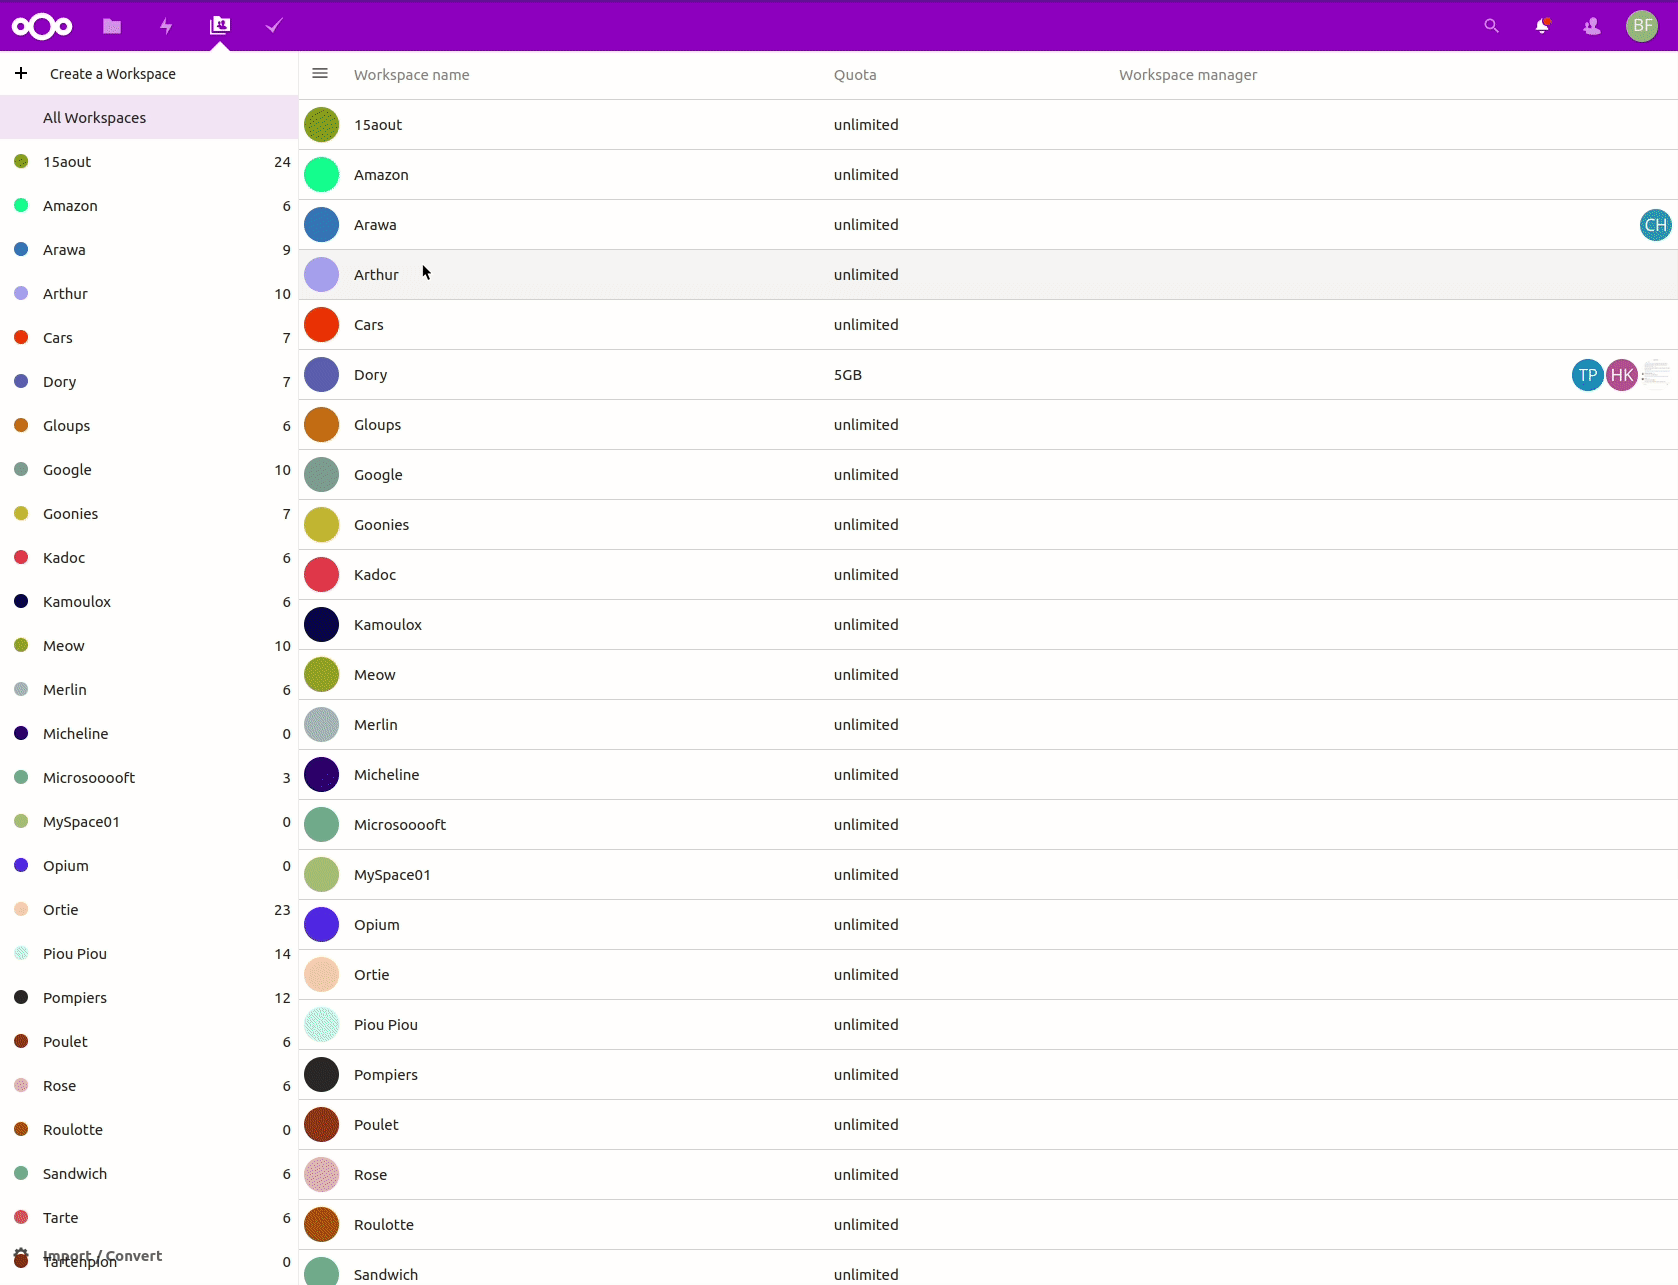
Task: Select the Arthur workspace in the sidebar
Action: pos(63,293)
